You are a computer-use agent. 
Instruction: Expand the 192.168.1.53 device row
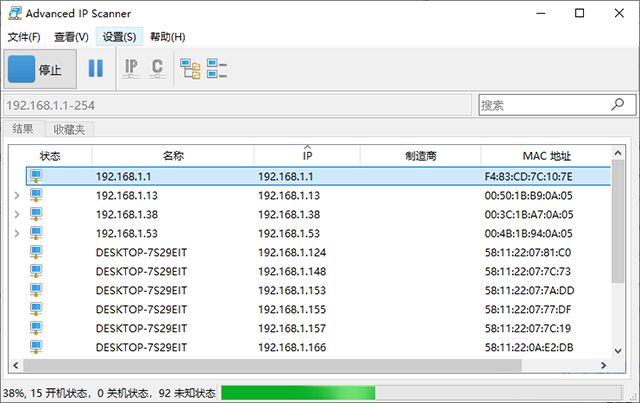16,234
